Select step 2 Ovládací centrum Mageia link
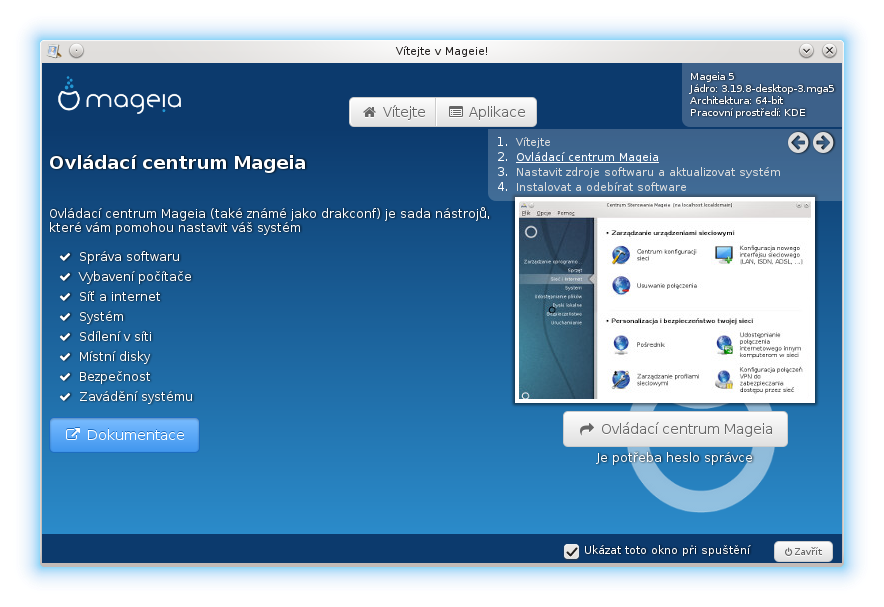Image resolution: width=884 pixels, height=607 pixels. pyautogui.click(x=587, y=157)
